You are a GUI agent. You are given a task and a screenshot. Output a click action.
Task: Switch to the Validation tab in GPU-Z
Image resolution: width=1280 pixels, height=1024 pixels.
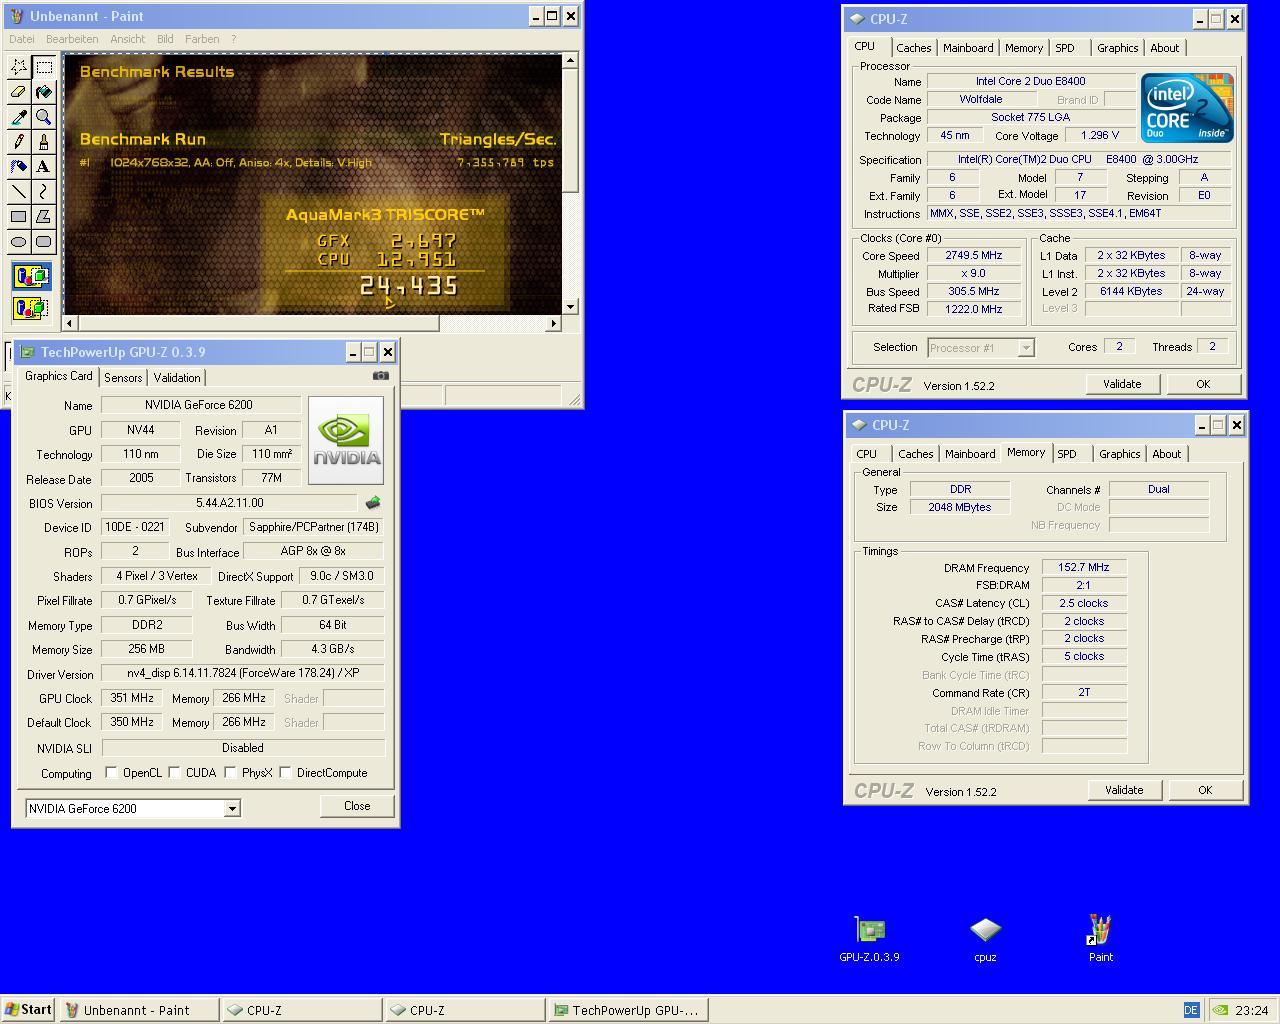[x=177, y=378]
